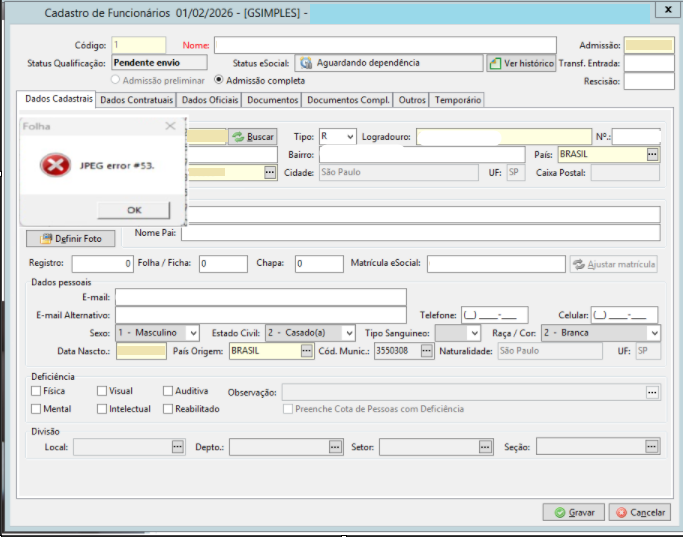
Task: Click the Telefone input field
Action: pyautogui.click(x=495, y=315)
